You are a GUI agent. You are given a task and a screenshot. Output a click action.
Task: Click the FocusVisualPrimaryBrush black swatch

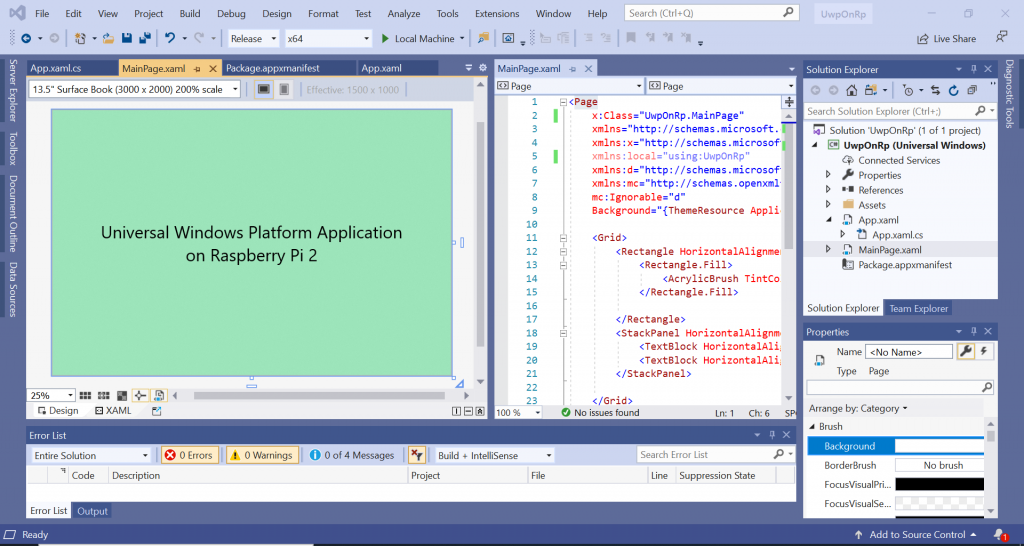click(x=939, y=485)
